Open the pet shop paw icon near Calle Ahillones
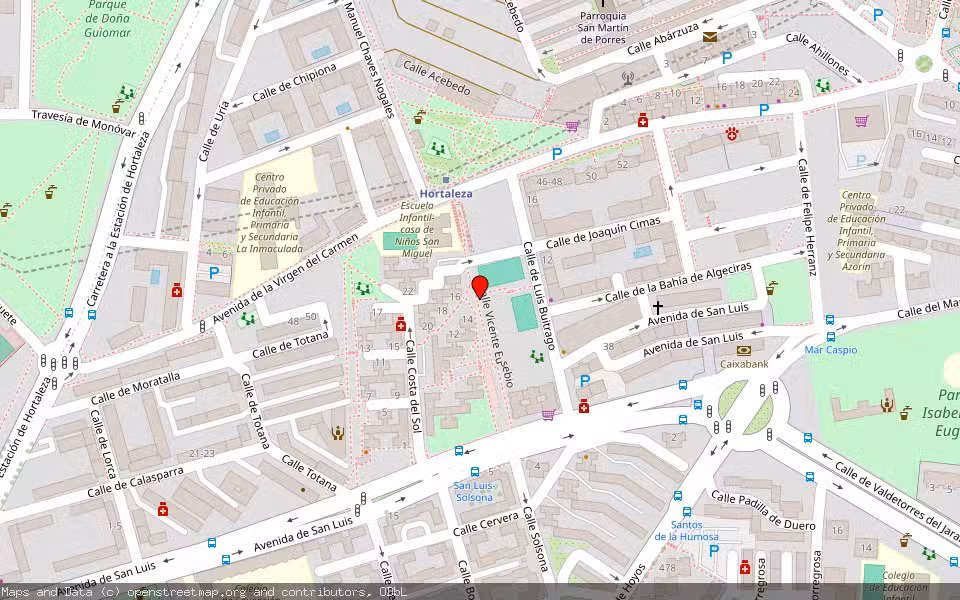 pos(732,133)
